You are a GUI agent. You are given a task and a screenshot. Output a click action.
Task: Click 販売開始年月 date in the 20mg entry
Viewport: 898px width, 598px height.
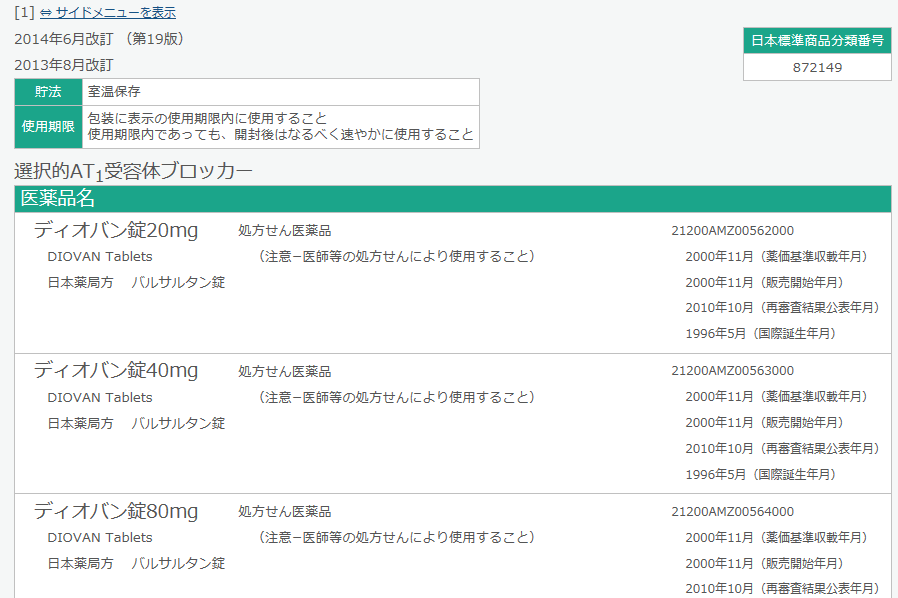pos(766,282)
